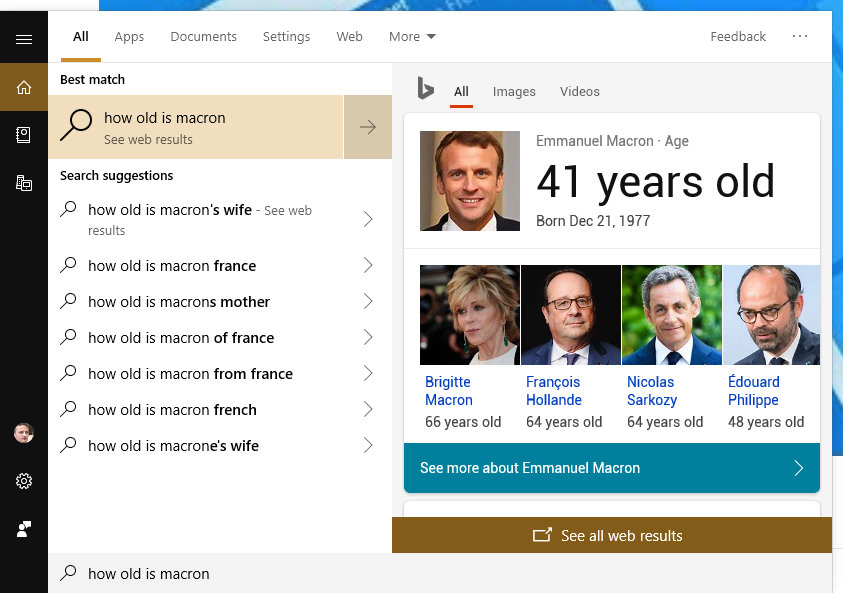Open the hamburger menu in the sidebar
Screen dimensions: 843x593
click(24, 39)
